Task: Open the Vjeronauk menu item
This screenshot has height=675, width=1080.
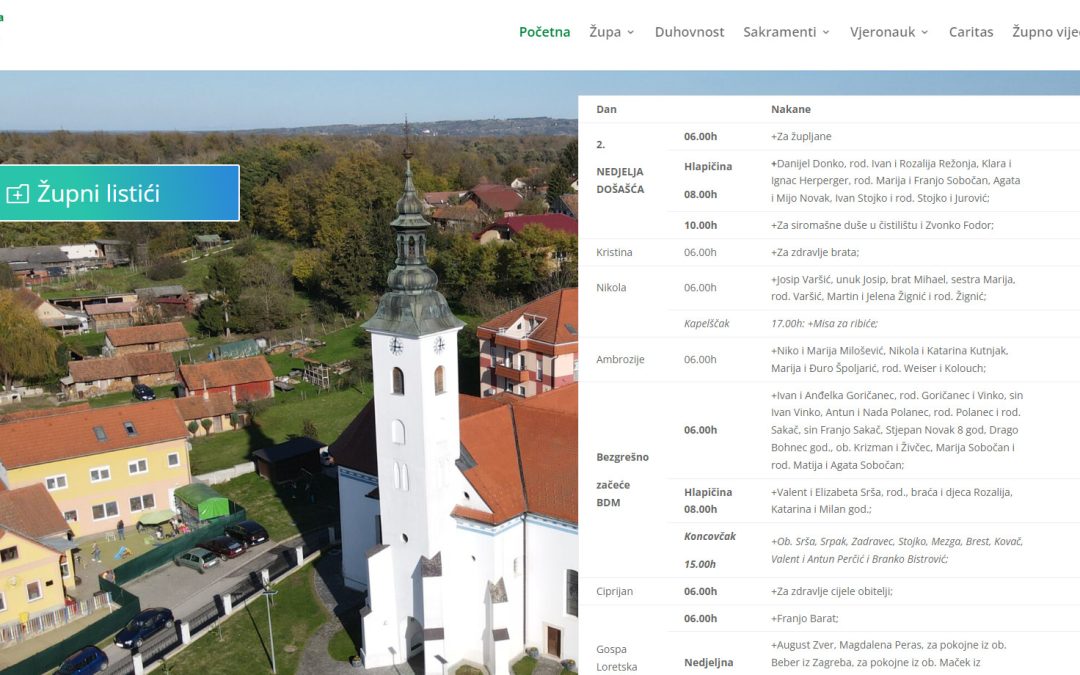Action: 882,32
